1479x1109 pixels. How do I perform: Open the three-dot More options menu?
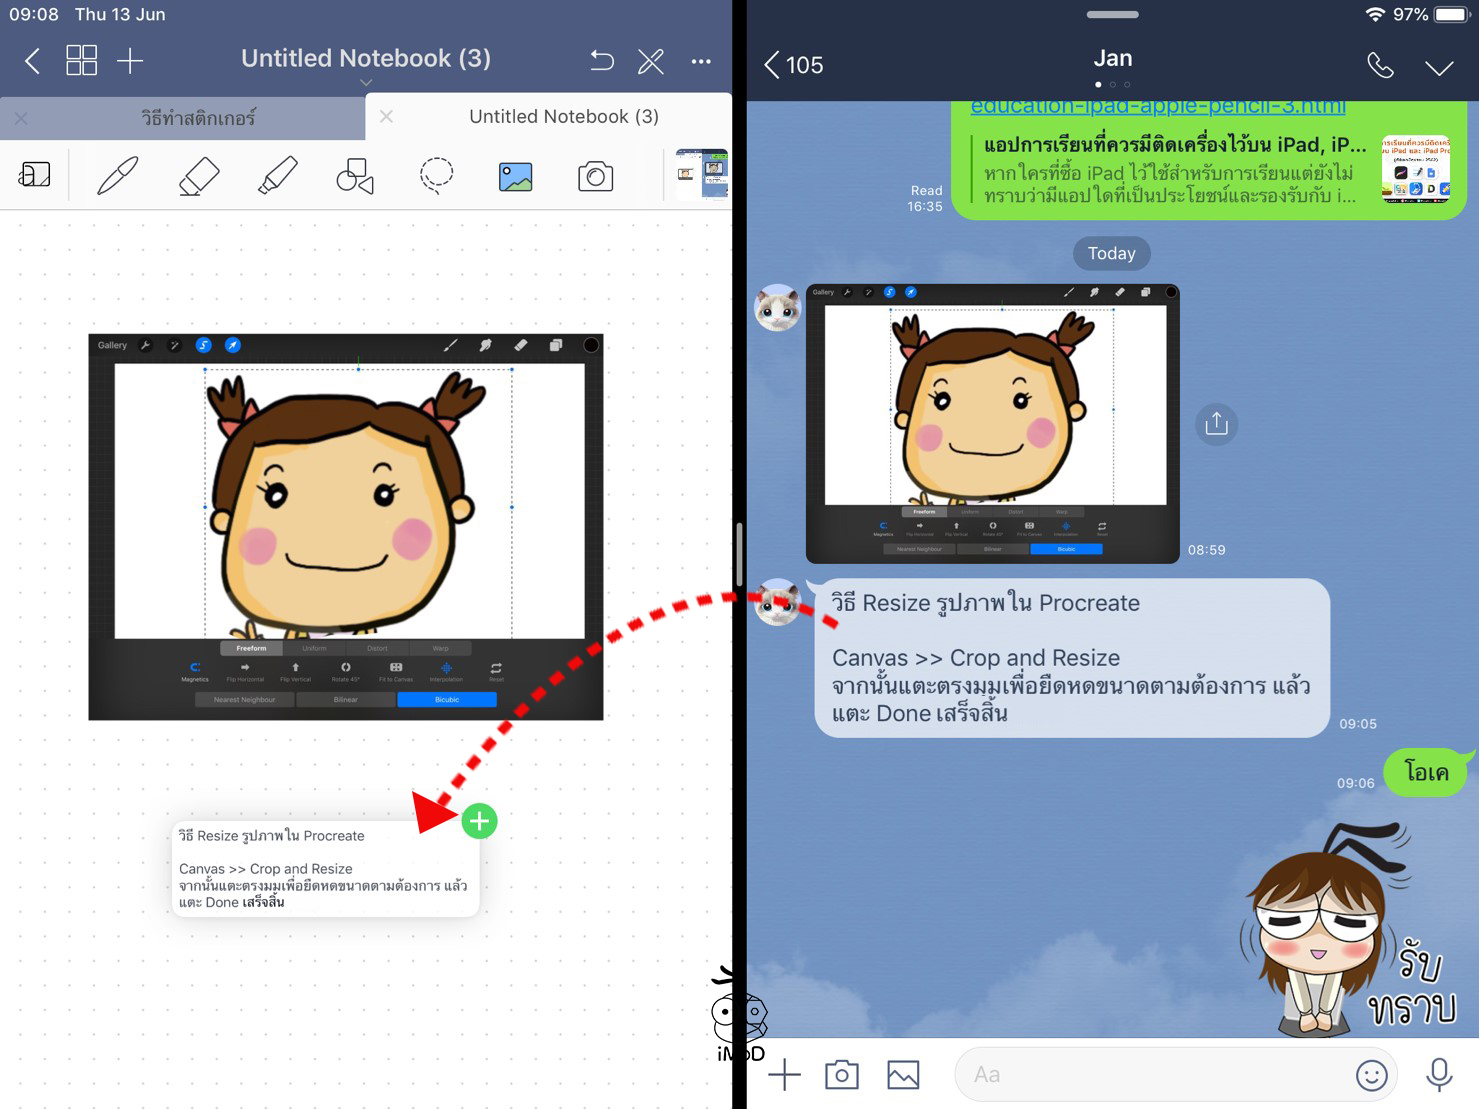click(701, 61)
